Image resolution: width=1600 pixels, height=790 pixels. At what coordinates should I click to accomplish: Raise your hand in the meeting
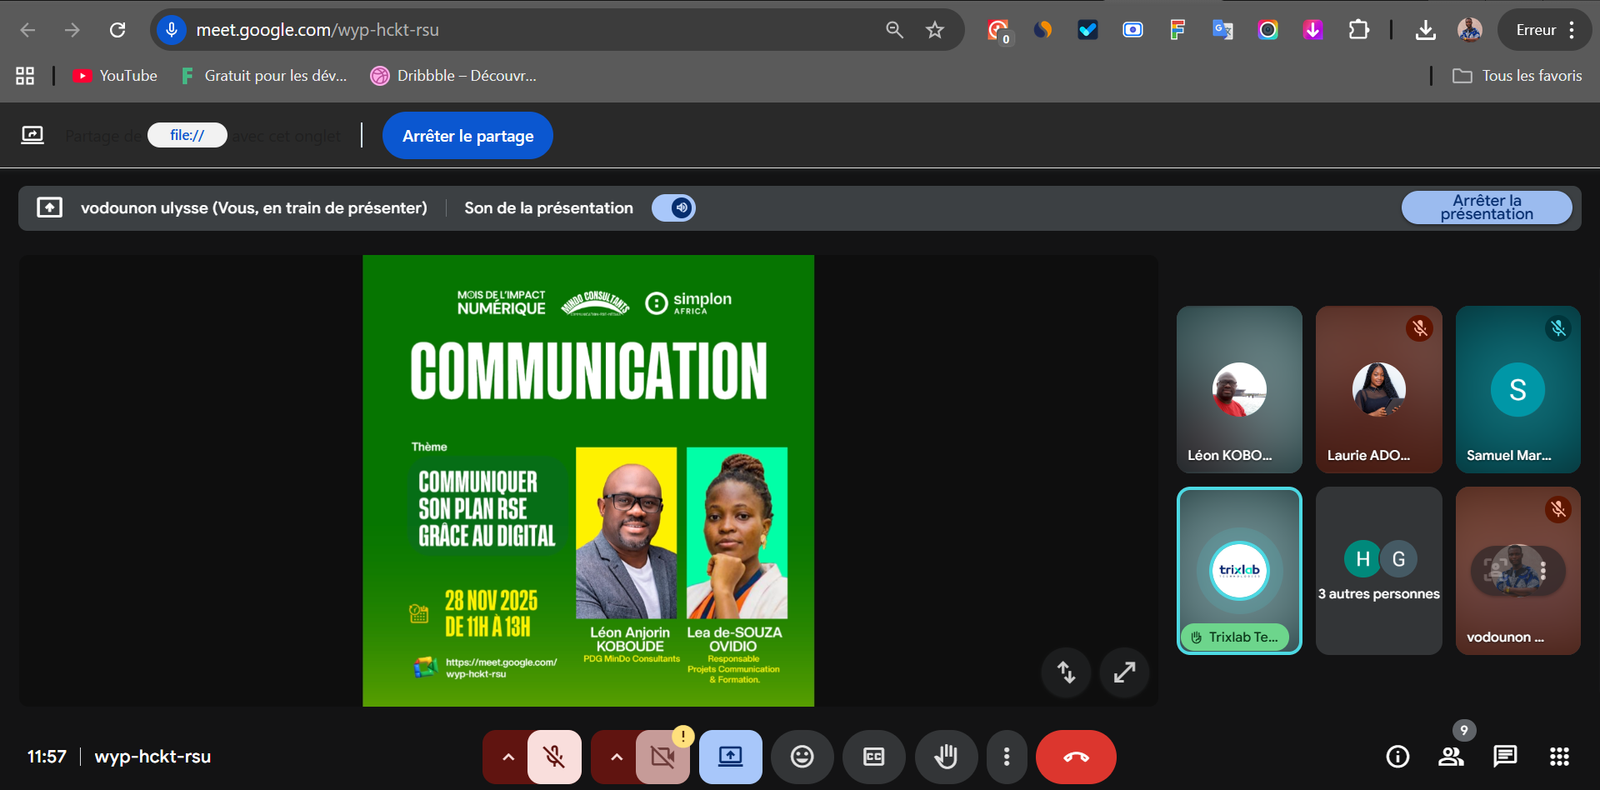[x=945, y=757]
